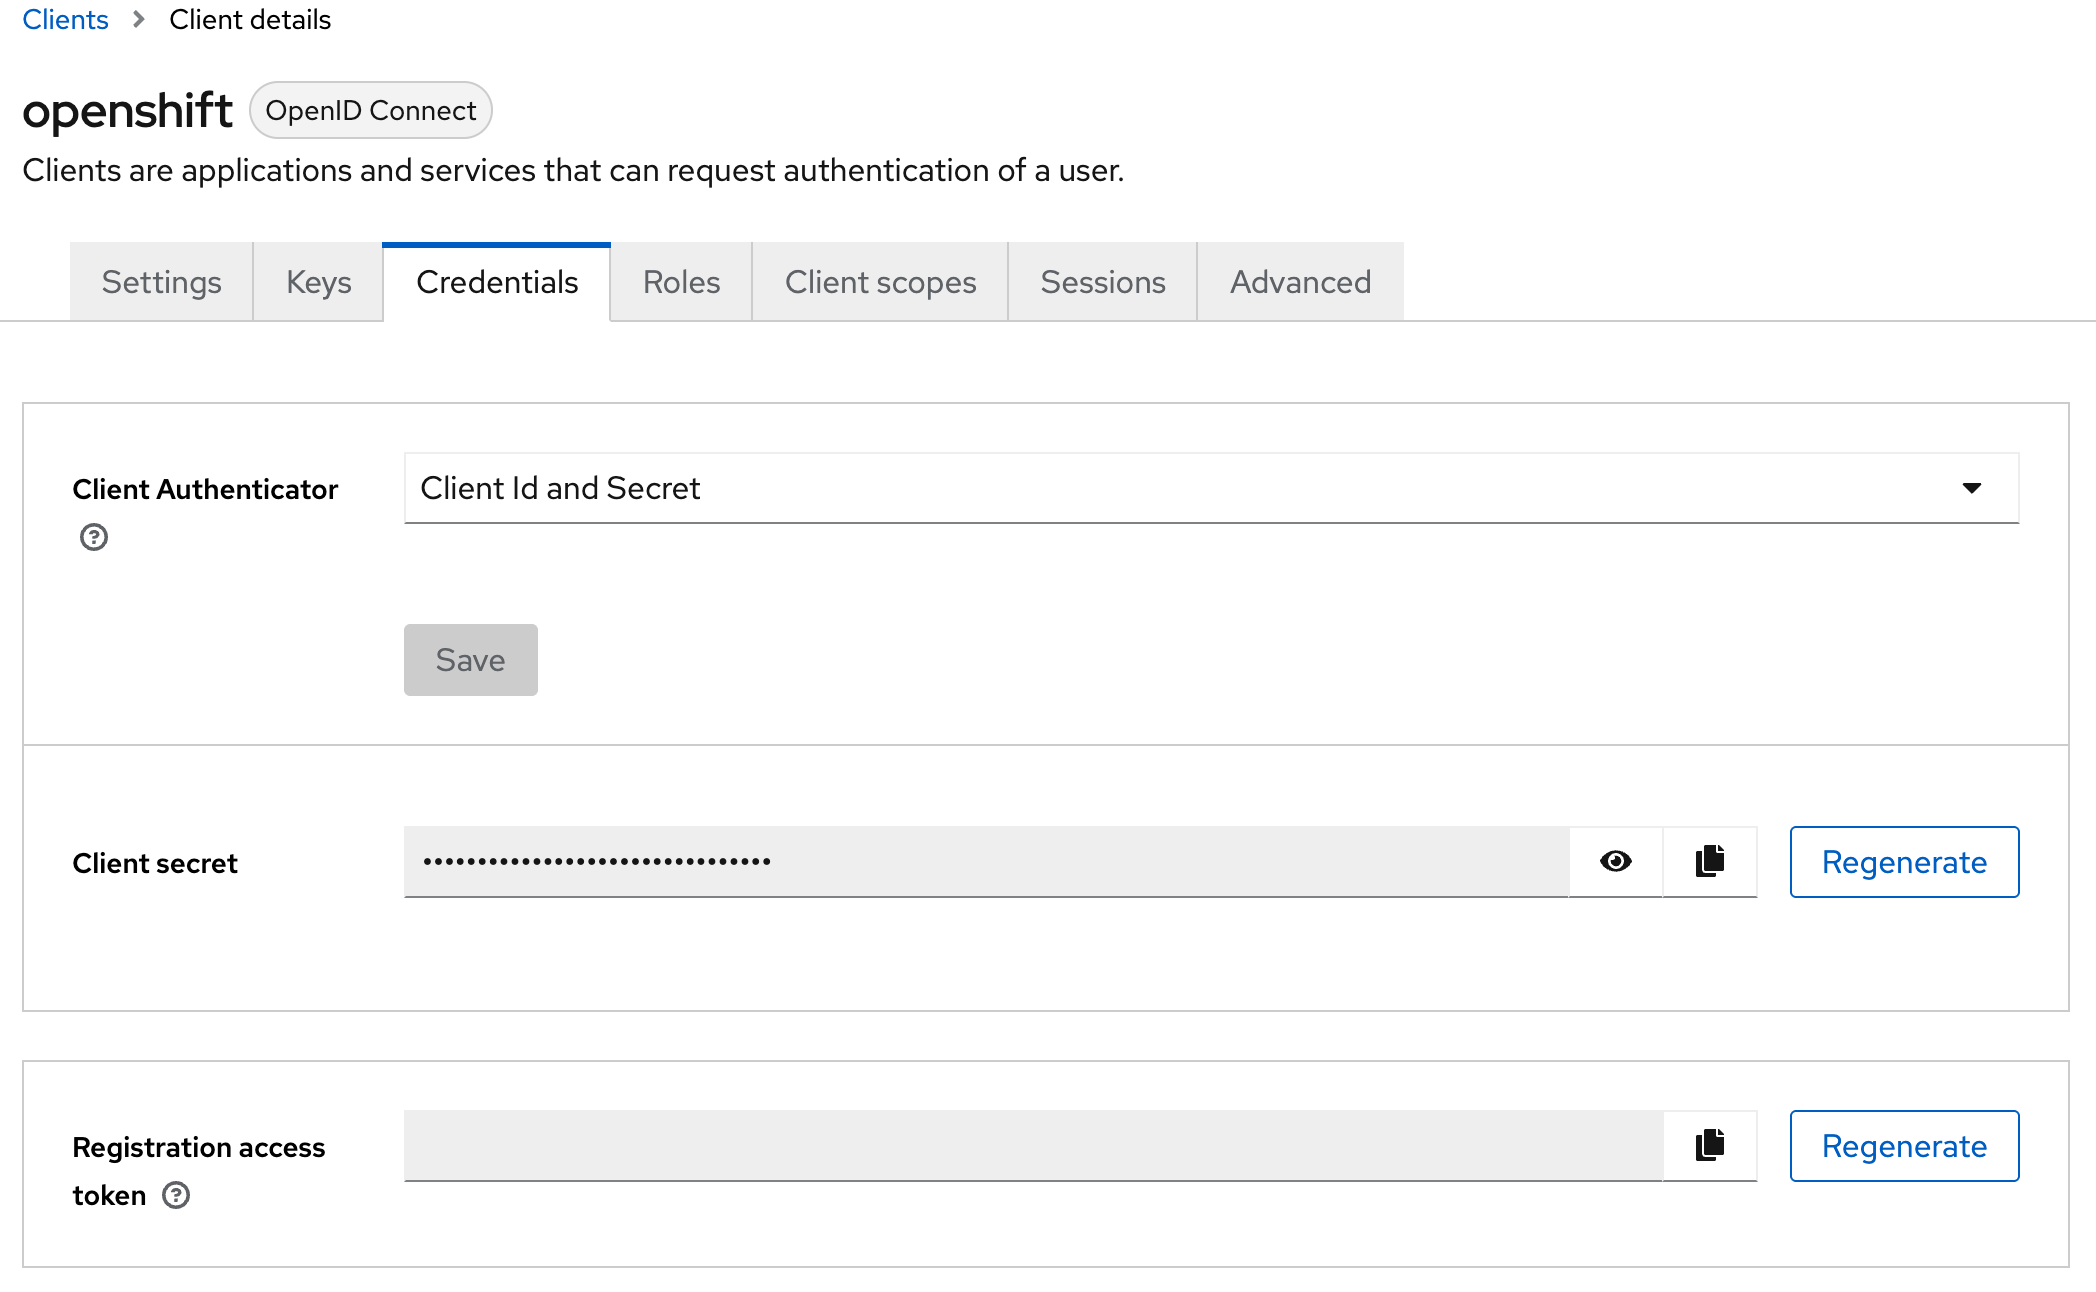Image resolution: width=2096 pixels, height=1292 pixels.
Task: Open the Client scopes tab
Action: coord(880,282)
